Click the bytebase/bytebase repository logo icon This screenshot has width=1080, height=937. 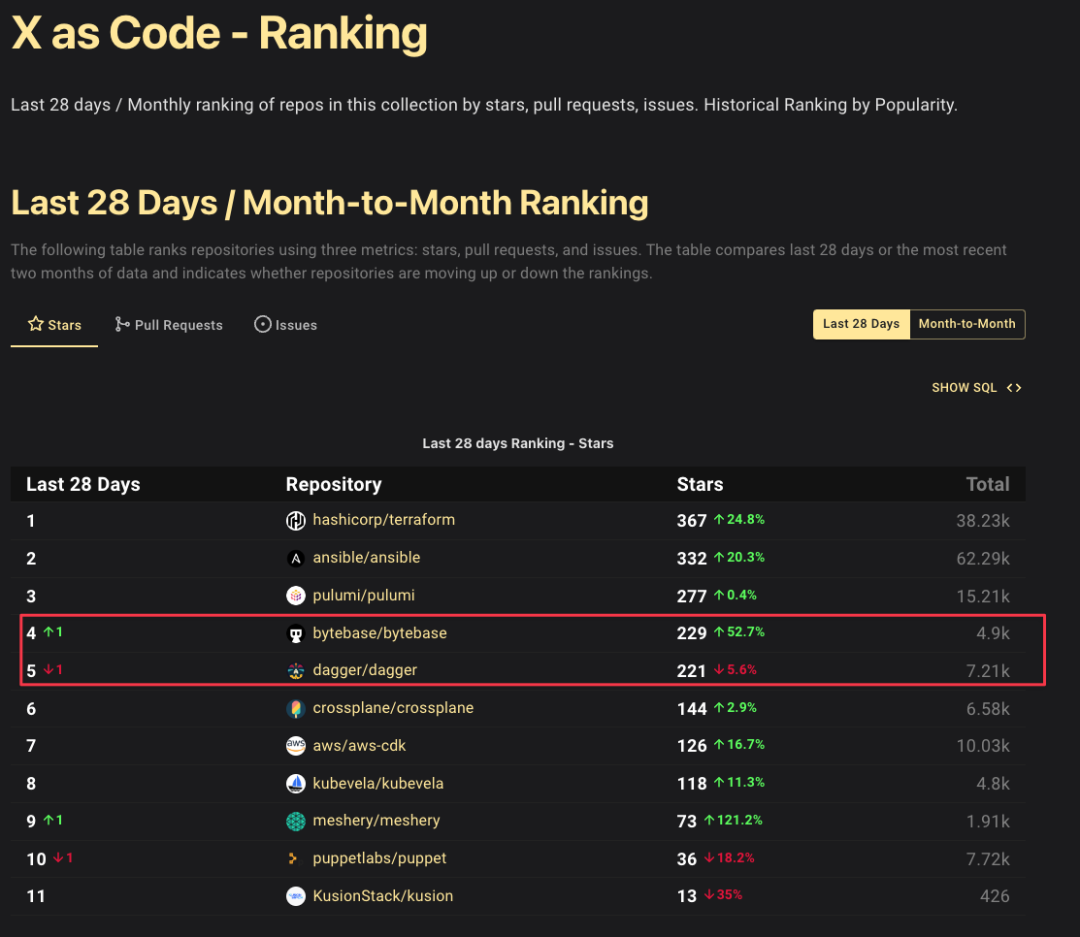295,634
